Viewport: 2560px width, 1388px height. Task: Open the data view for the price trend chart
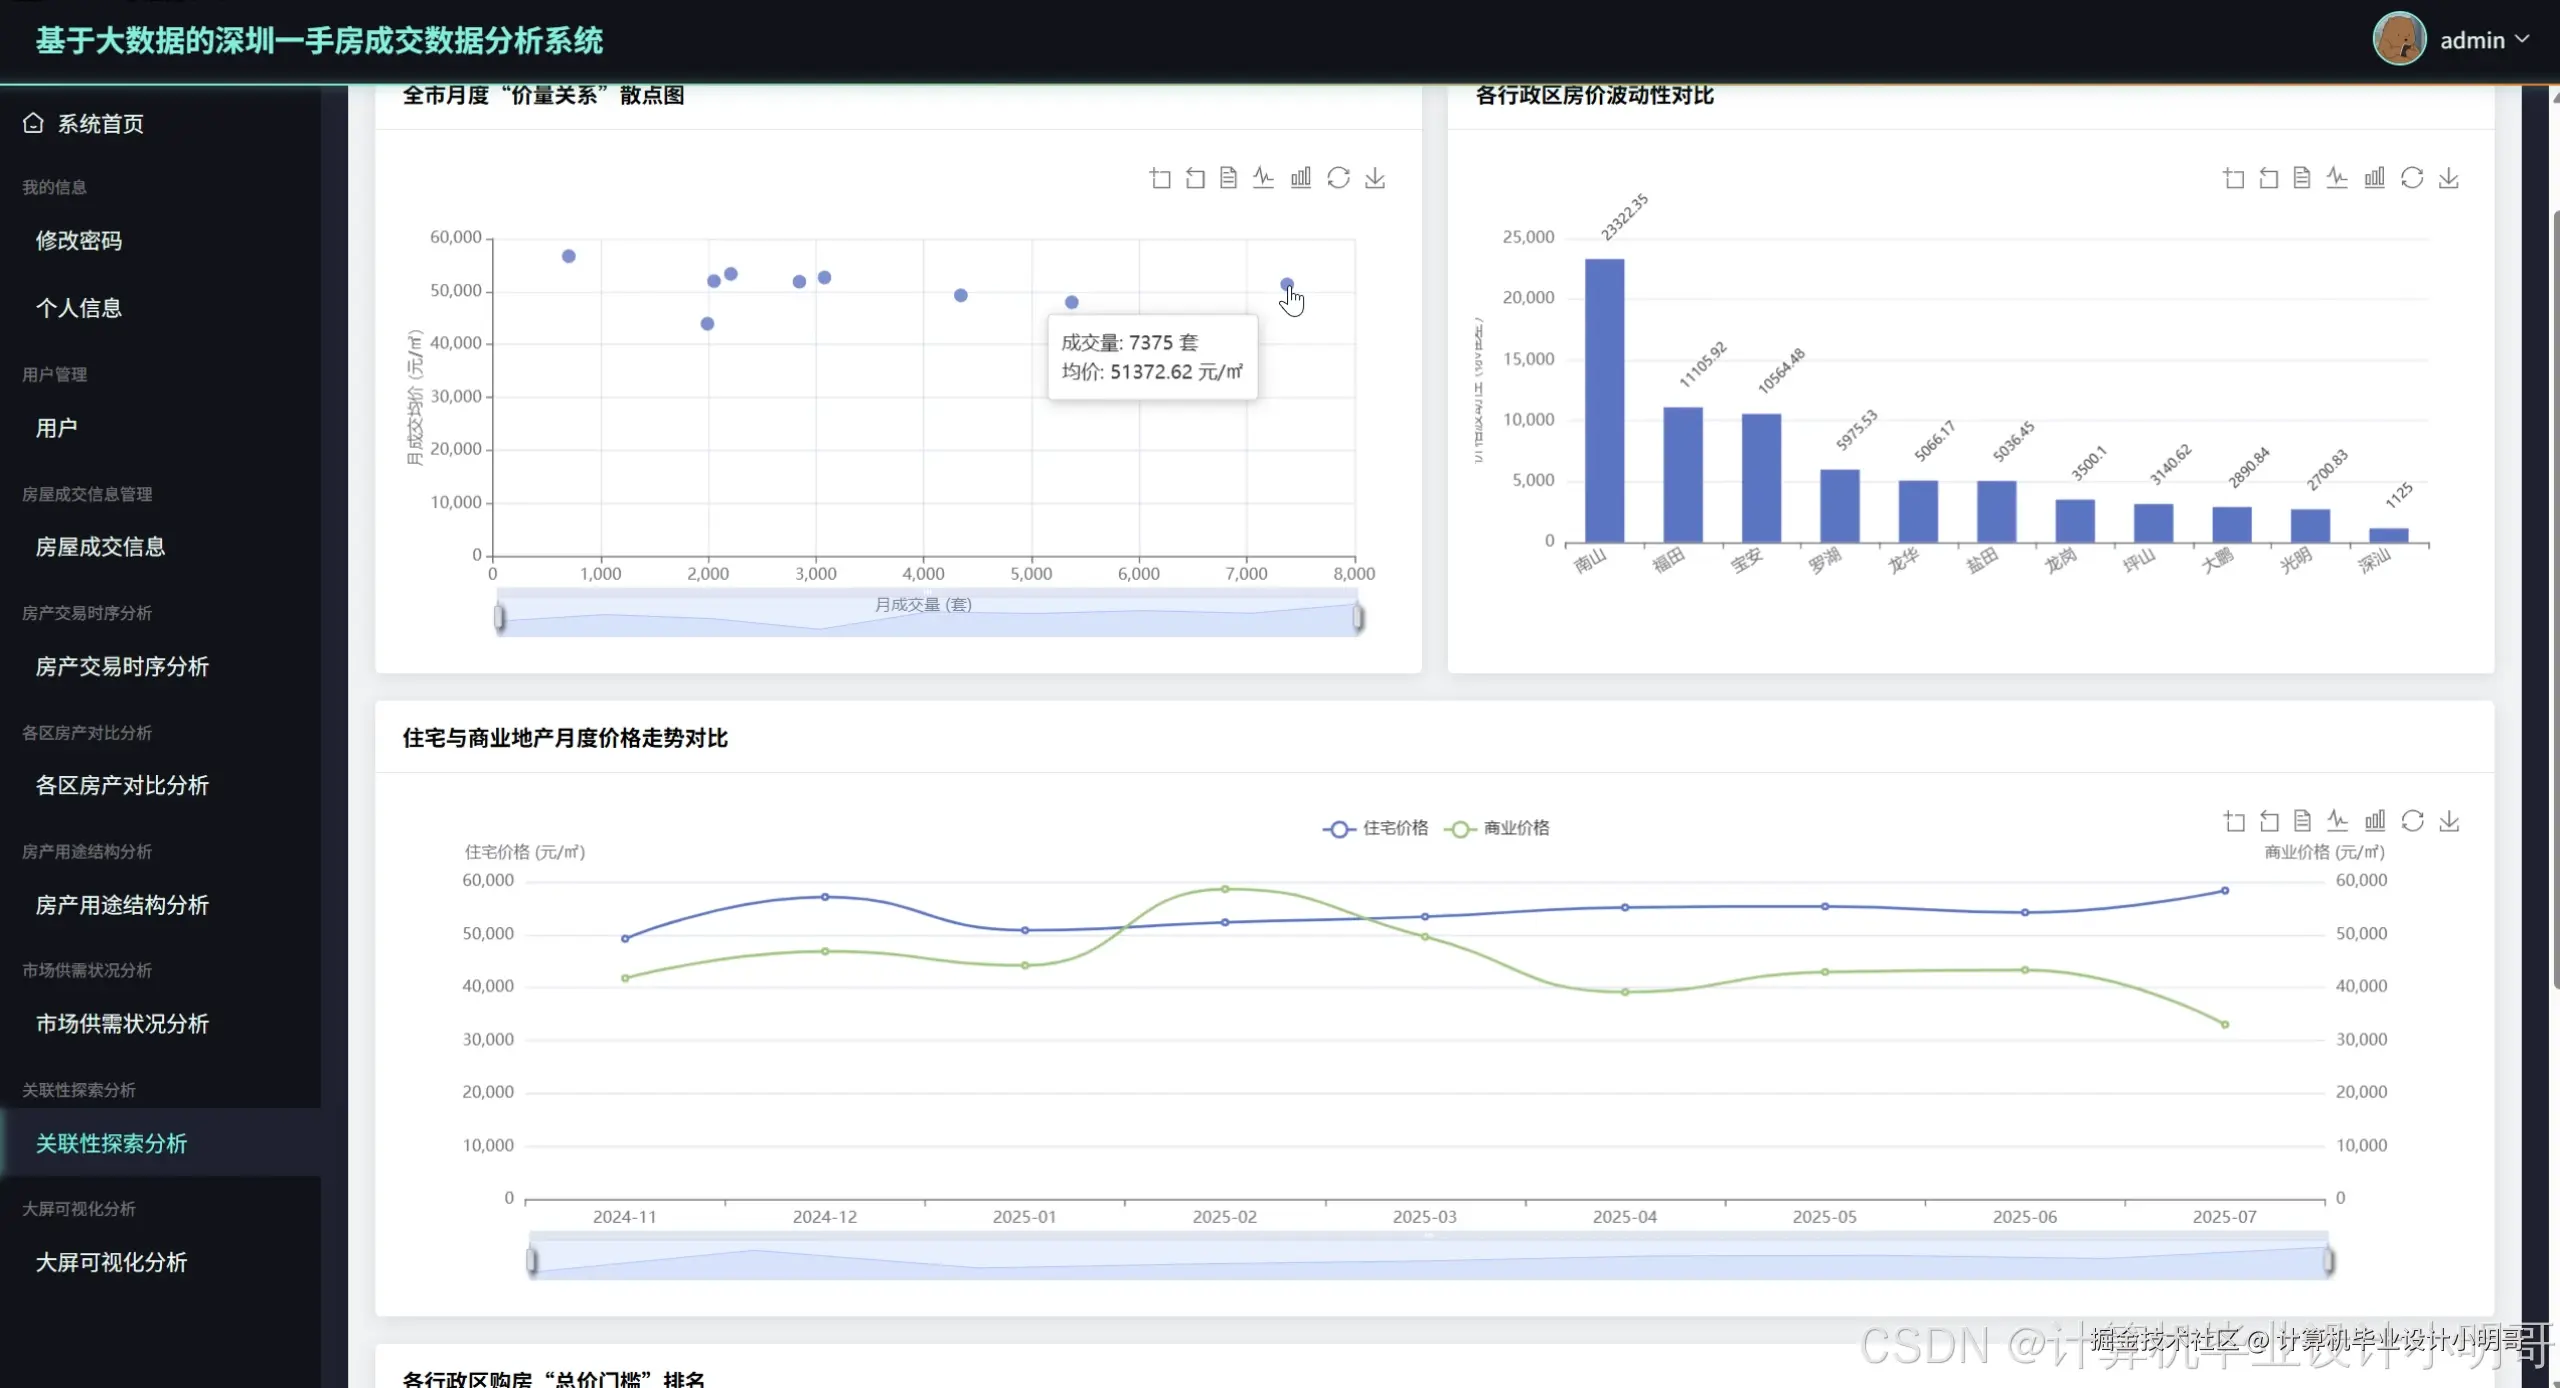click(2303, 821)
